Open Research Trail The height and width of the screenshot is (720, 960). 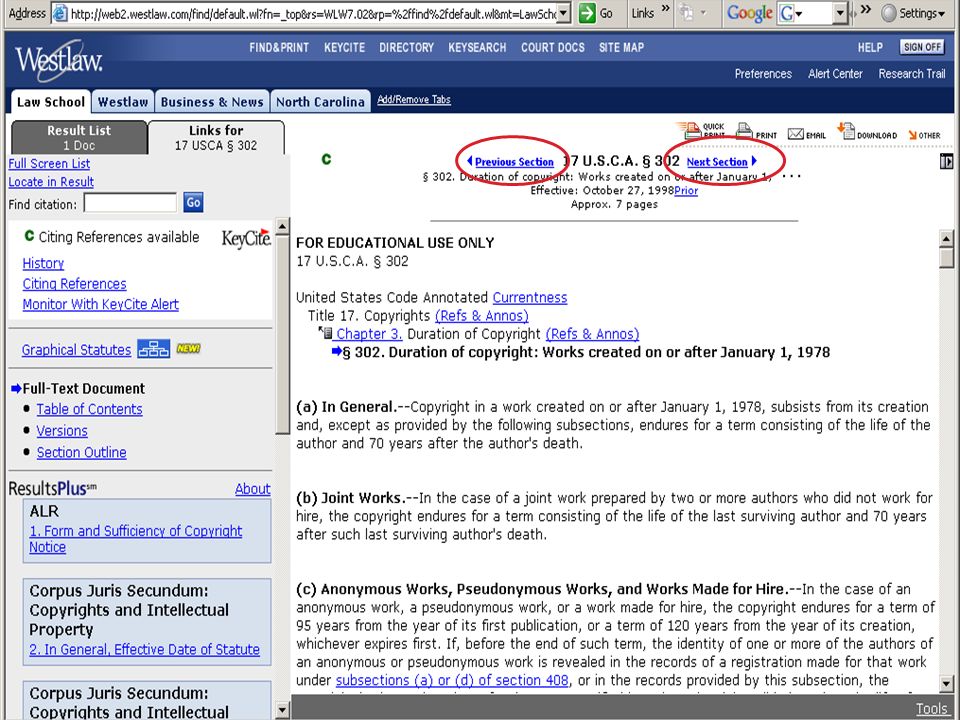click(x=912, y=74)
